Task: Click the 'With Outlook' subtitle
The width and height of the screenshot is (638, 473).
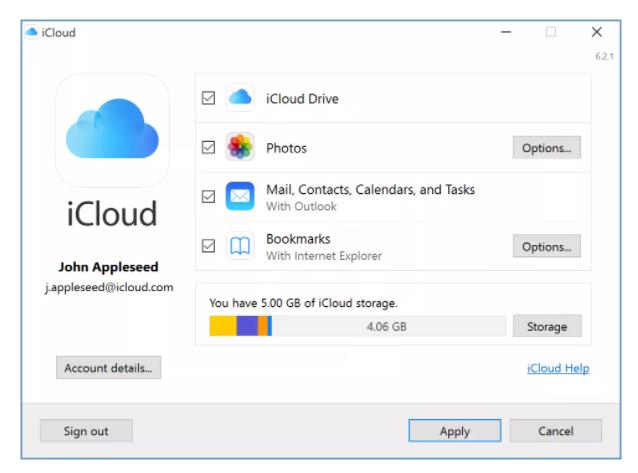Action: point(302,206)
